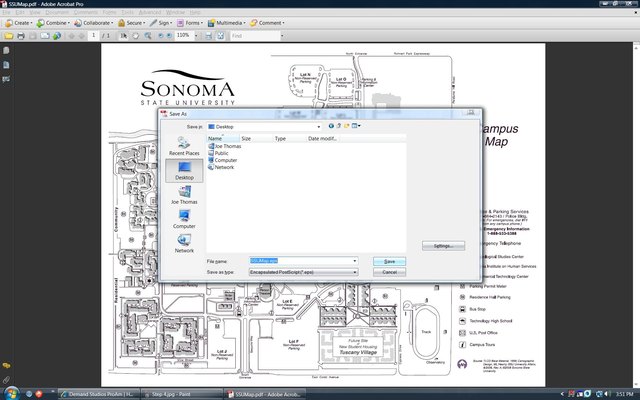Open the Pages panel icon in left sidebar

(6, 51)
